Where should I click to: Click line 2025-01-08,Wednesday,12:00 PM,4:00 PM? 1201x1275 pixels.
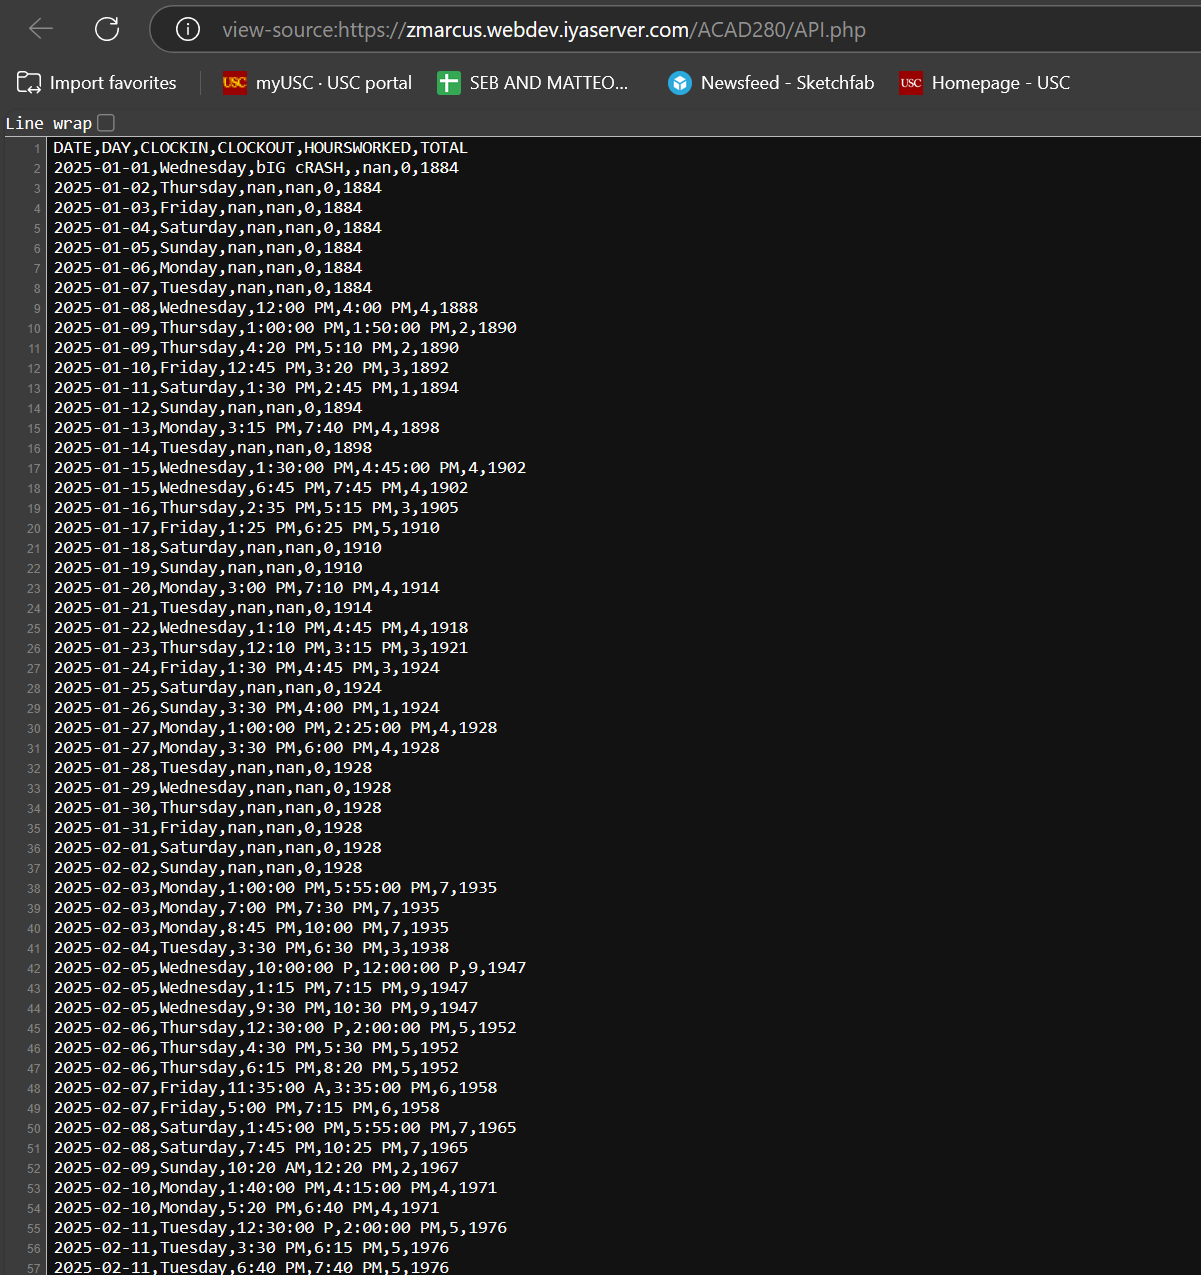coord(265,308)
